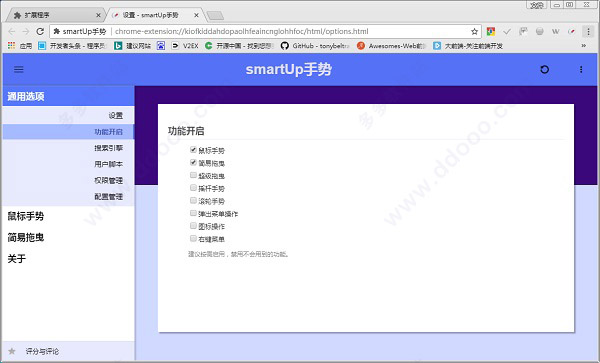Select 配置管理 in the sidebar
Image resolution: width=600 pixels, height=363 pixels.
68,197
